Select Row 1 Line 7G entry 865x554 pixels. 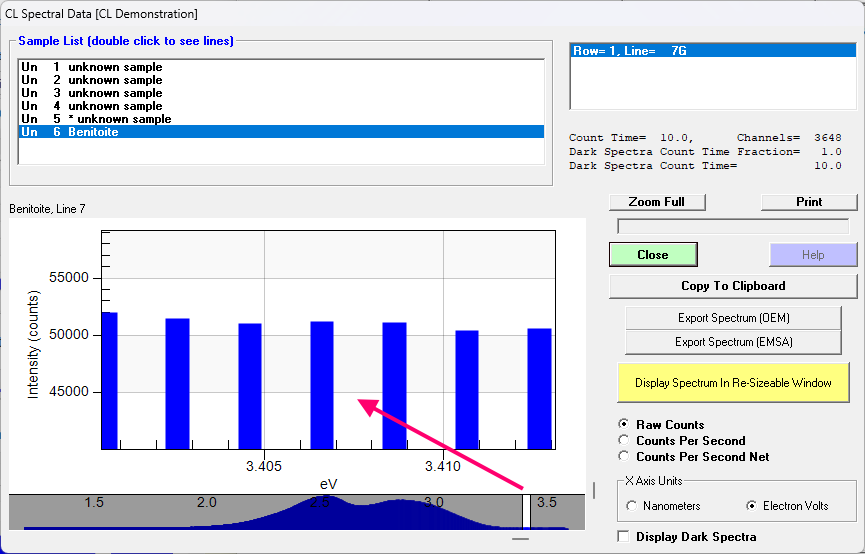[x=630, y=51]
